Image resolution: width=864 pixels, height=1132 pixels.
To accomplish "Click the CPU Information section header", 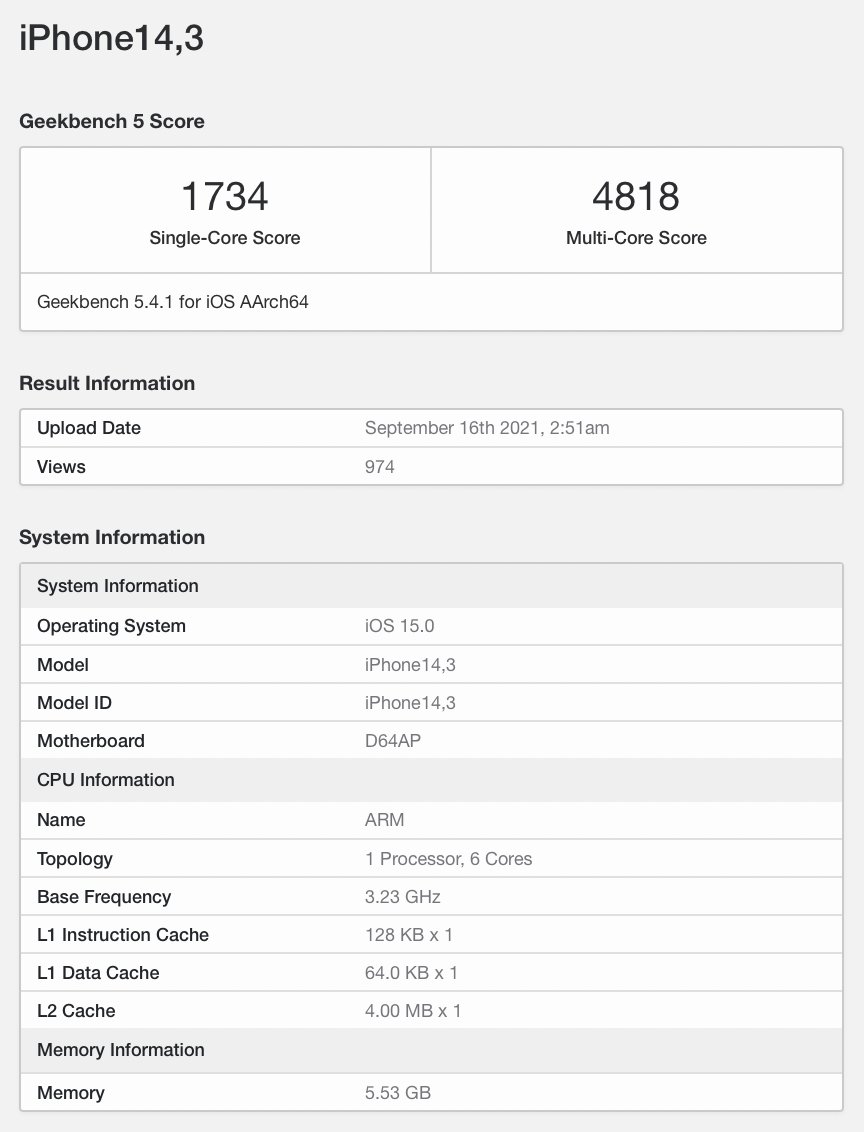I will pos(431,780).
